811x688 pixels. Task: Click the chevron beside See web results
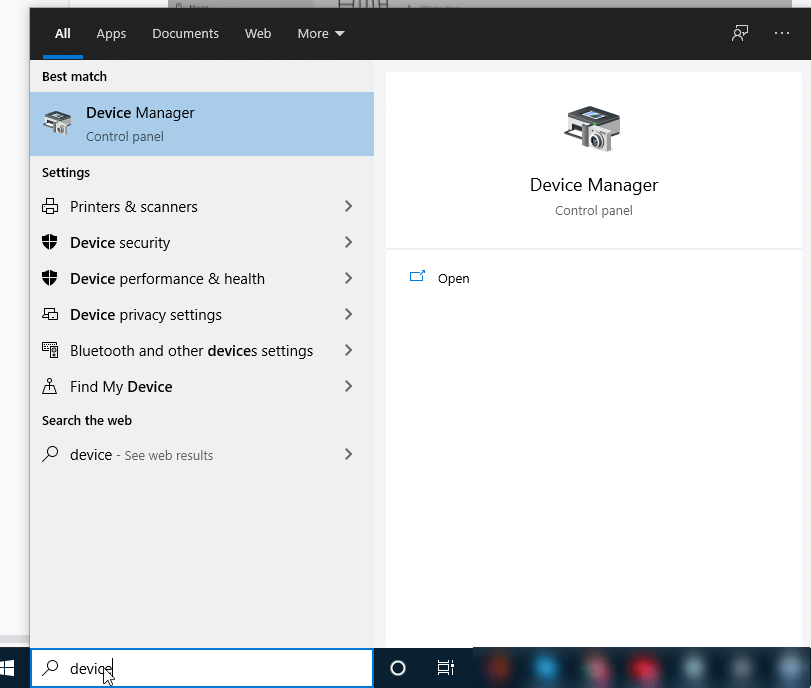click(x=347, y=455)
